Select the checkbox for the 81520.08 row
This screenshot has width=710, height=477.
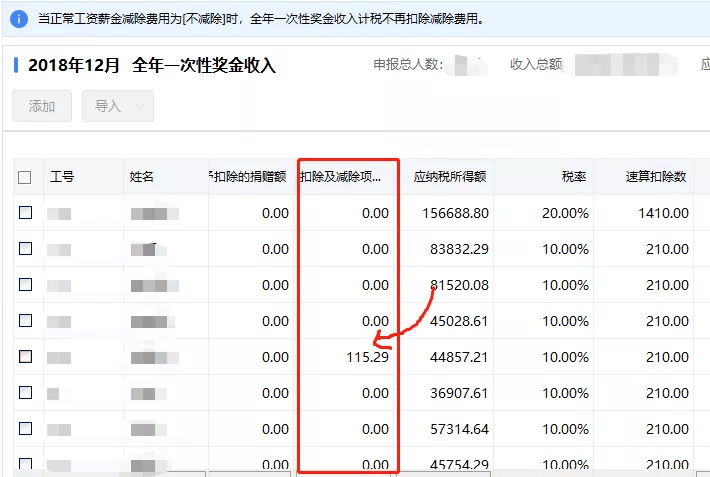coord(25,285)
